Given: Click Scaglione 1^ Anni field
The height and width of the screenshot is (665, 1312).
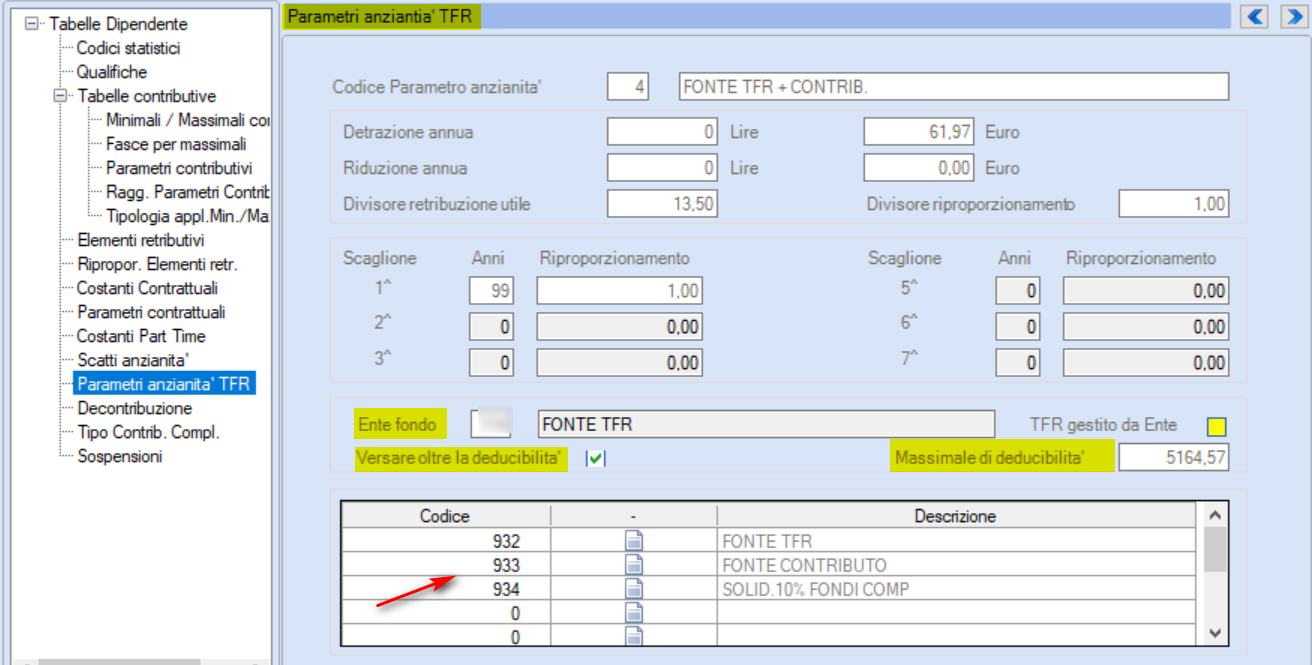Looking at the screenshot, I should pyautogui.click(x=491, y=291).
